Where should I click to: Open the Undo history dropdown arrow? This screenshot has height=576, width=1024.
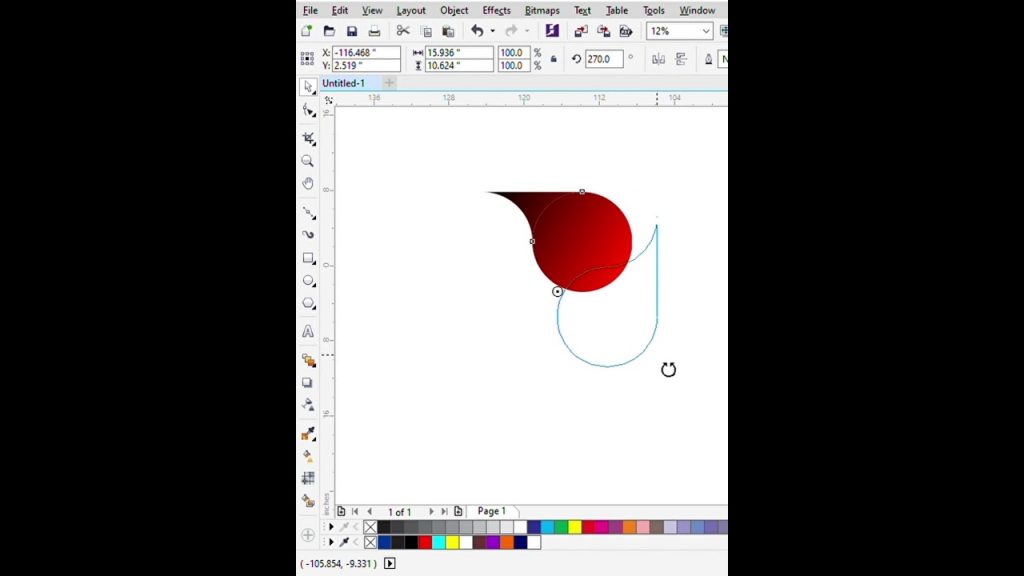point(491,31)
